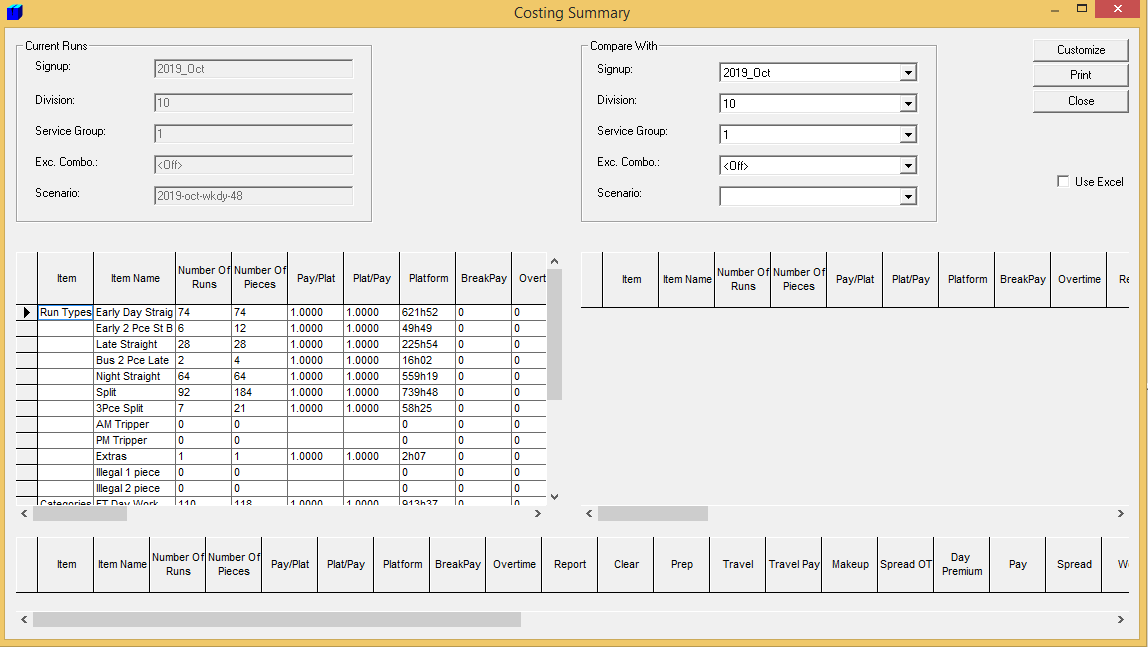The height and width of the screenshot is (647, 1148).
Task: Open the Service Group dropdown
Action: [908, 134]
